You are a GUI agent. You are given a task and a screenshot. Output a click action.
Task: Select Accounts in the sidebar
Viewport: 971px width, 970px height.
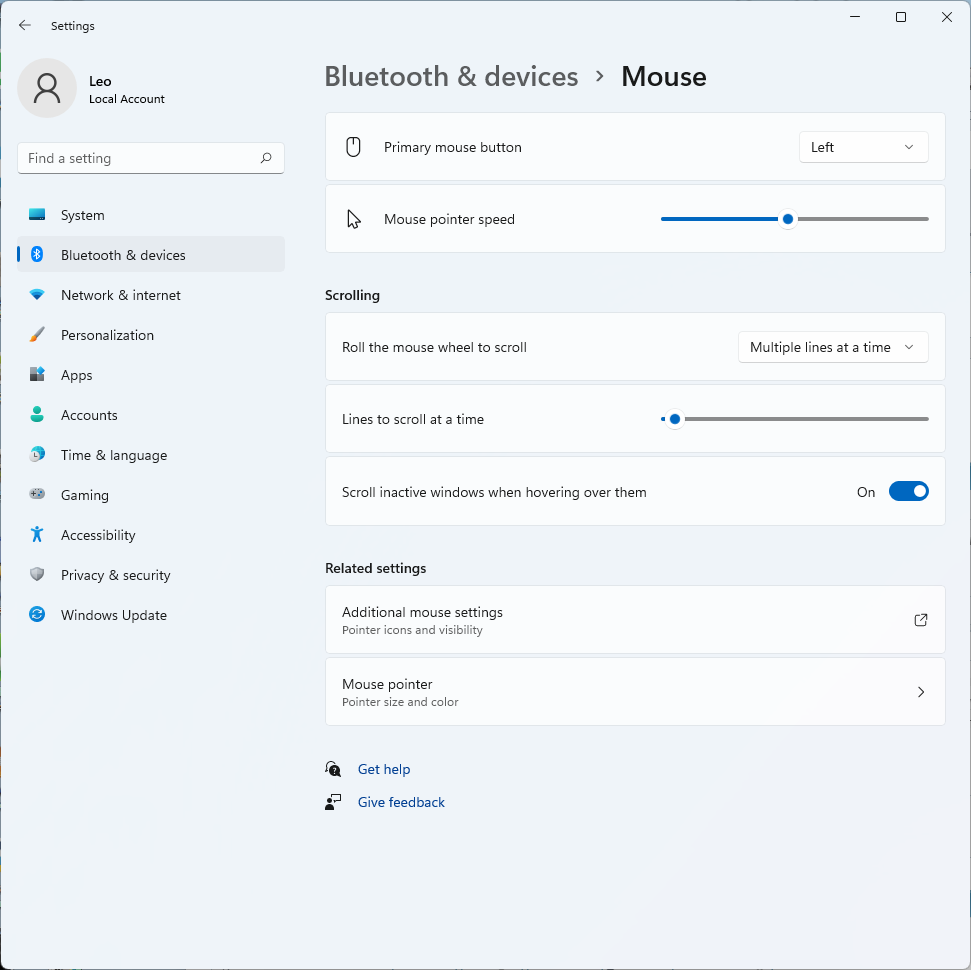pyautogui.click(x=151, y=415)
